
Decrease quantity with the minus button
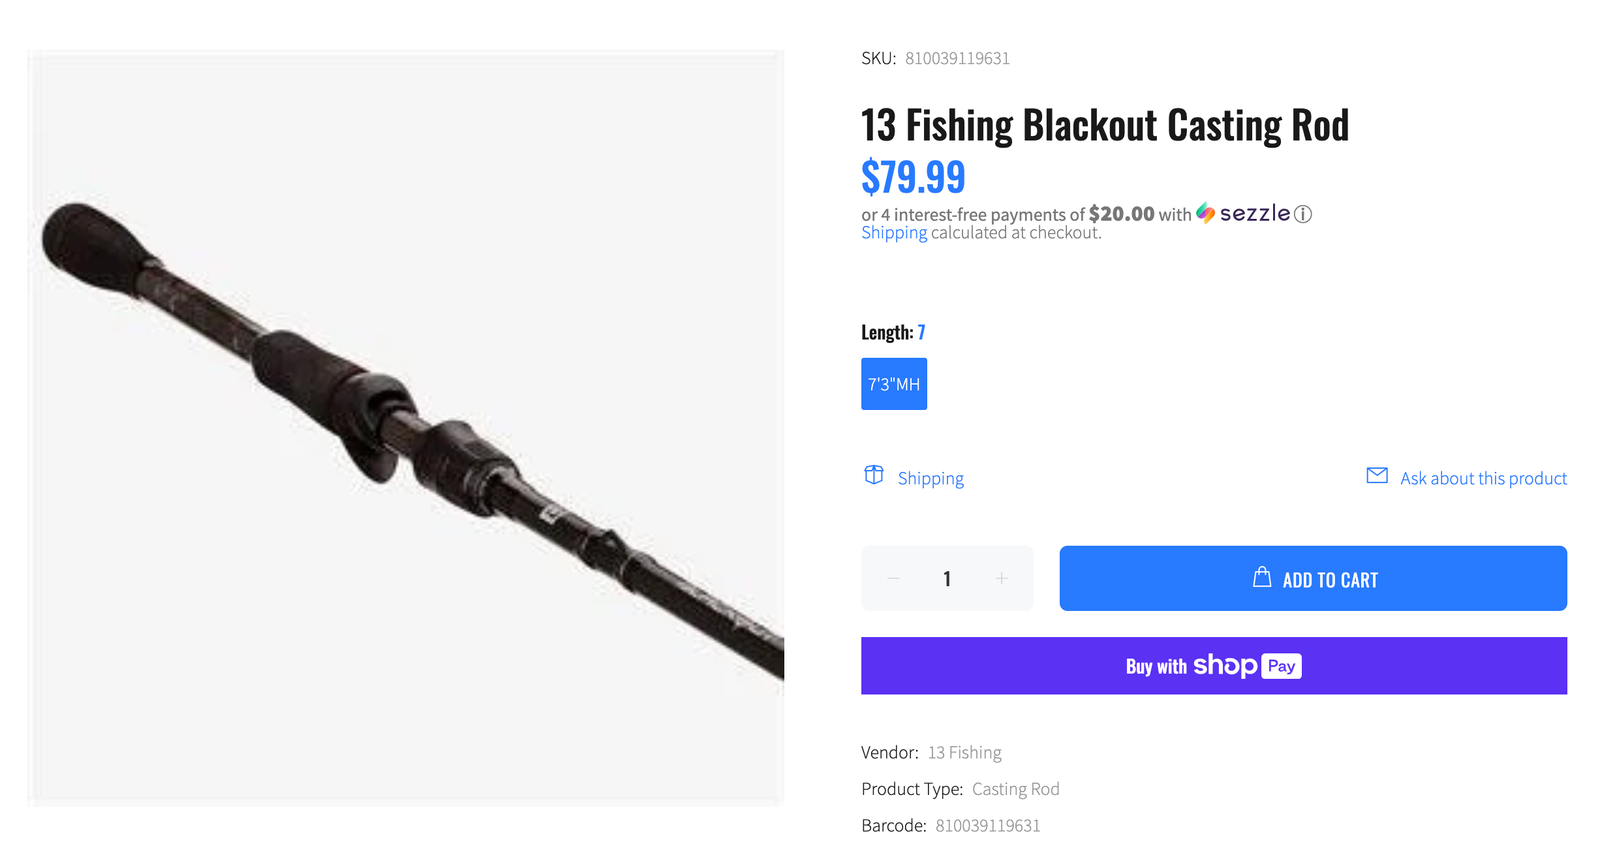point(894,578)
